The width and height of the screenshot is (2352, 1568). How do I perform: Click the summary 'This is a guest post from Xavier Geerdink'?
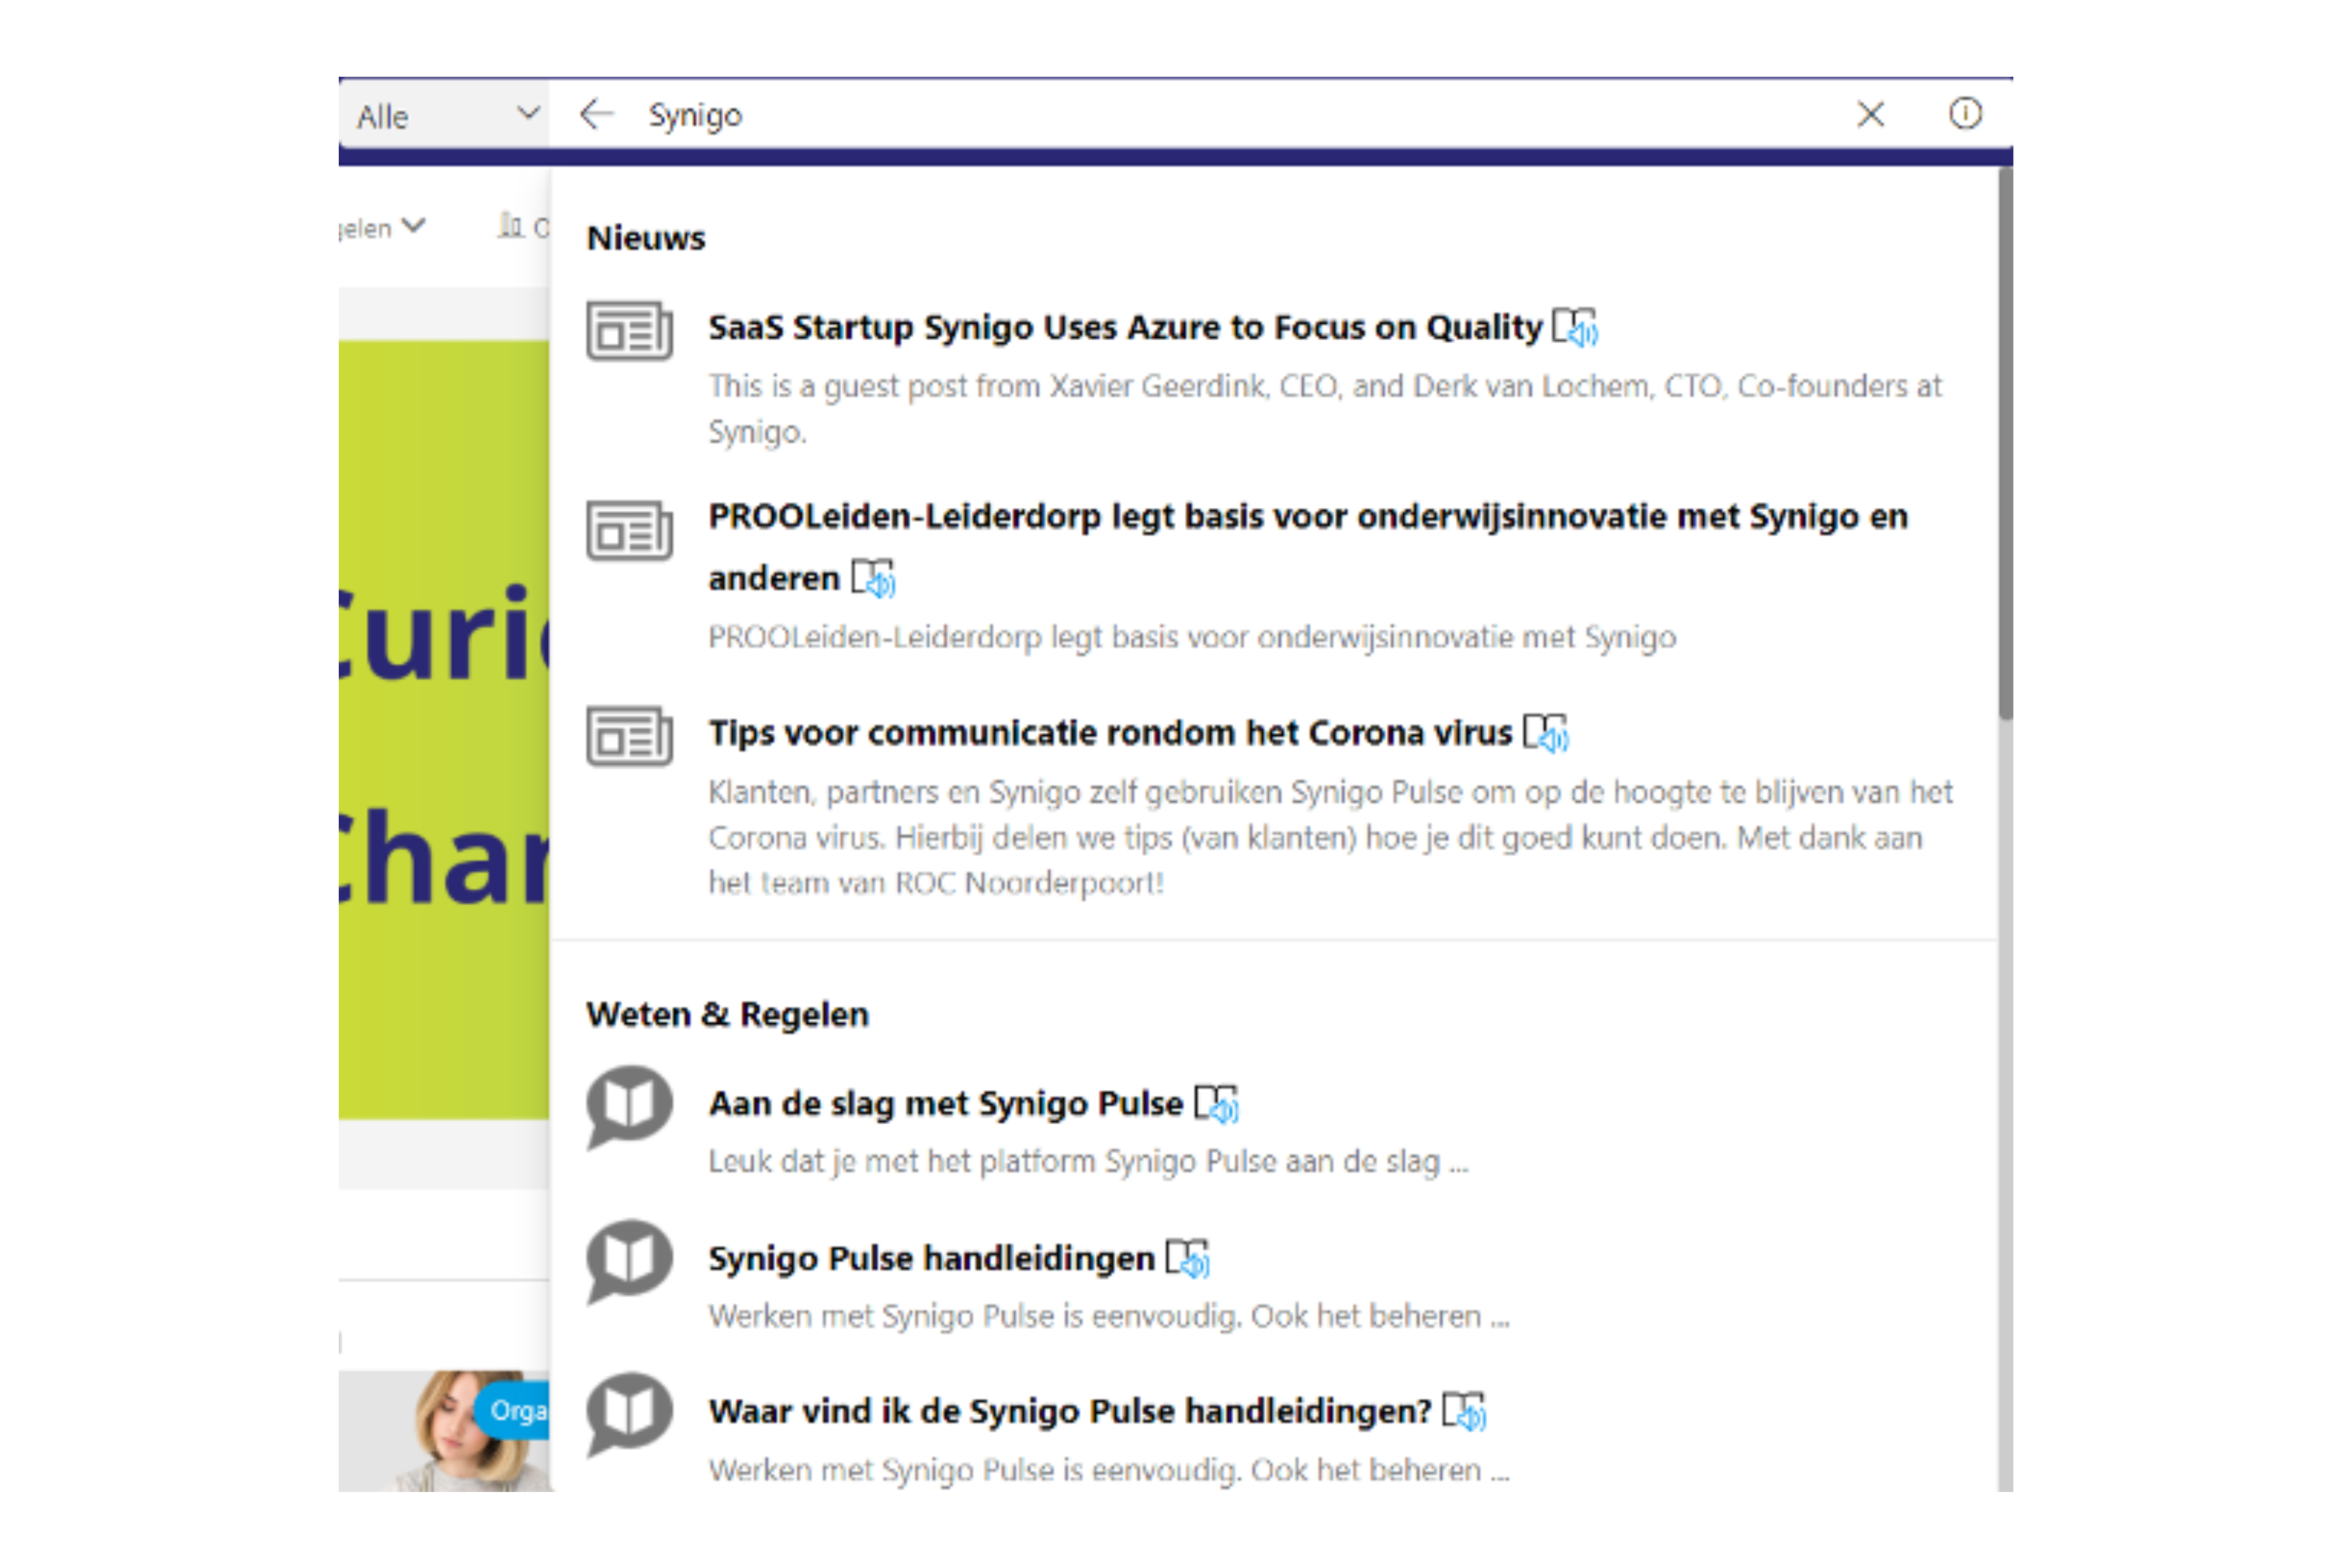(x=1325, y=409)
